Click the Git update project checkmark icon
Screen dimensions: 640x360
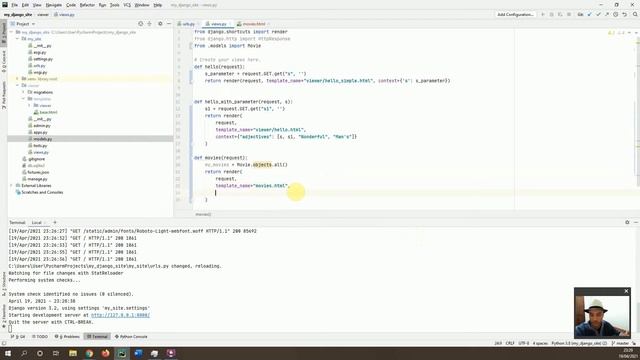[589, 14]
